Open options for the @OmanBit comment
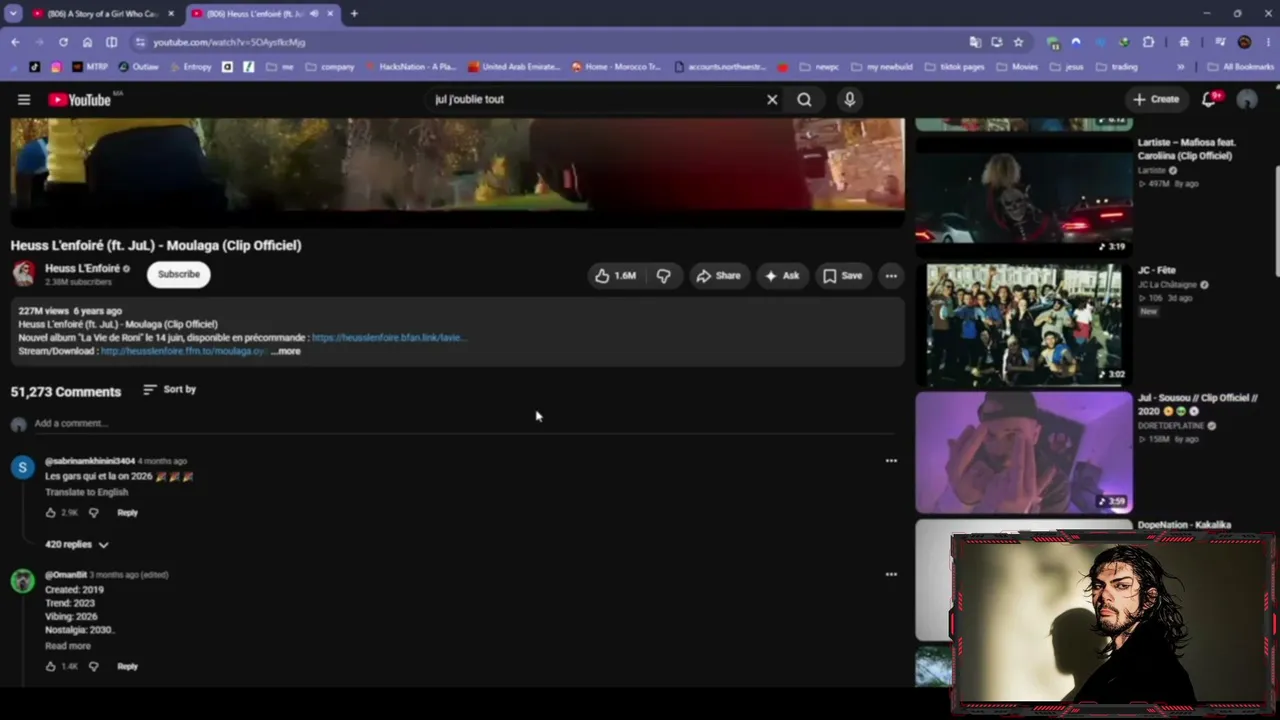Screen dimensions: 1280x720 click(891, 575)
